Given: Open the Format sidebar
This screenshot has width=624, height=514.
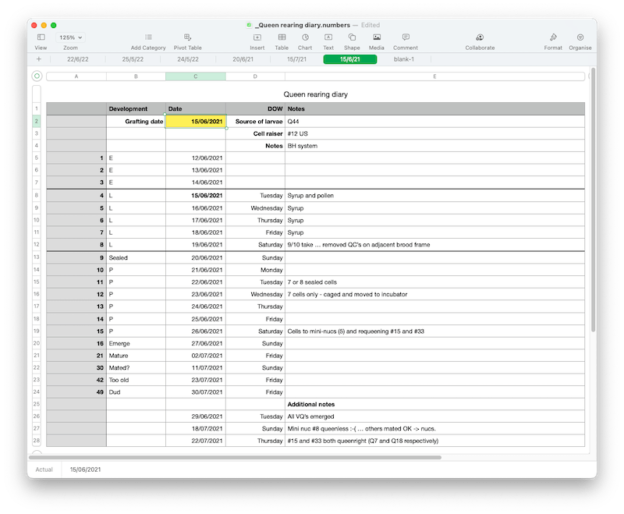Looking at the screenshot, I should tap(553, 38).
